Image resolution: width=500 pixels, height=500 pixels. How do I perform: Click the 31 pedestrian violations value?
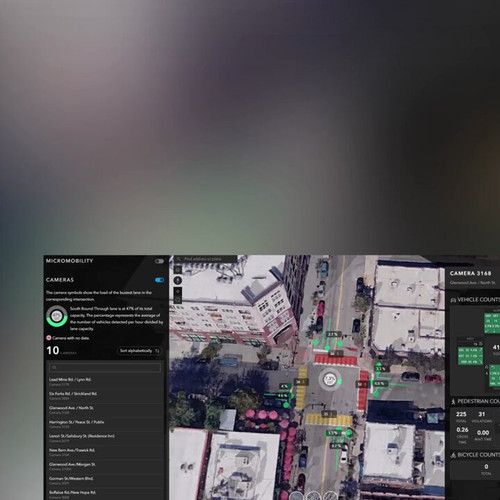pos(482,414)
